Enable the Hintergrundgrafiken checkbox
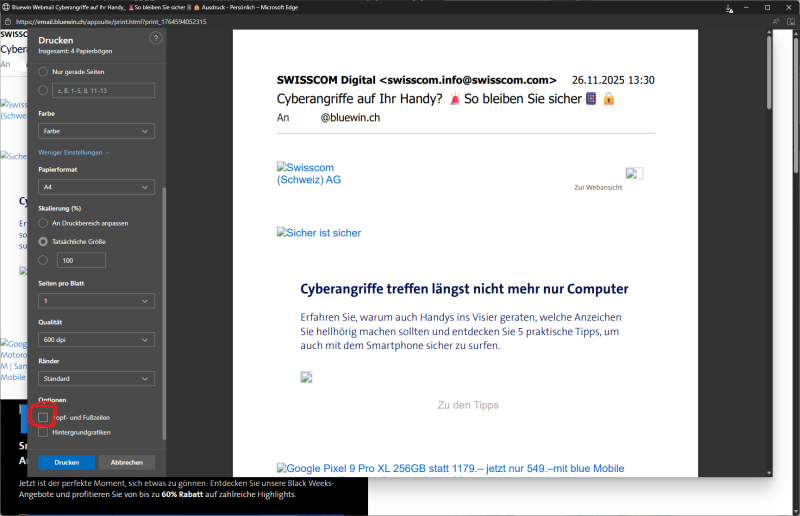 click(x=43, y=432)
